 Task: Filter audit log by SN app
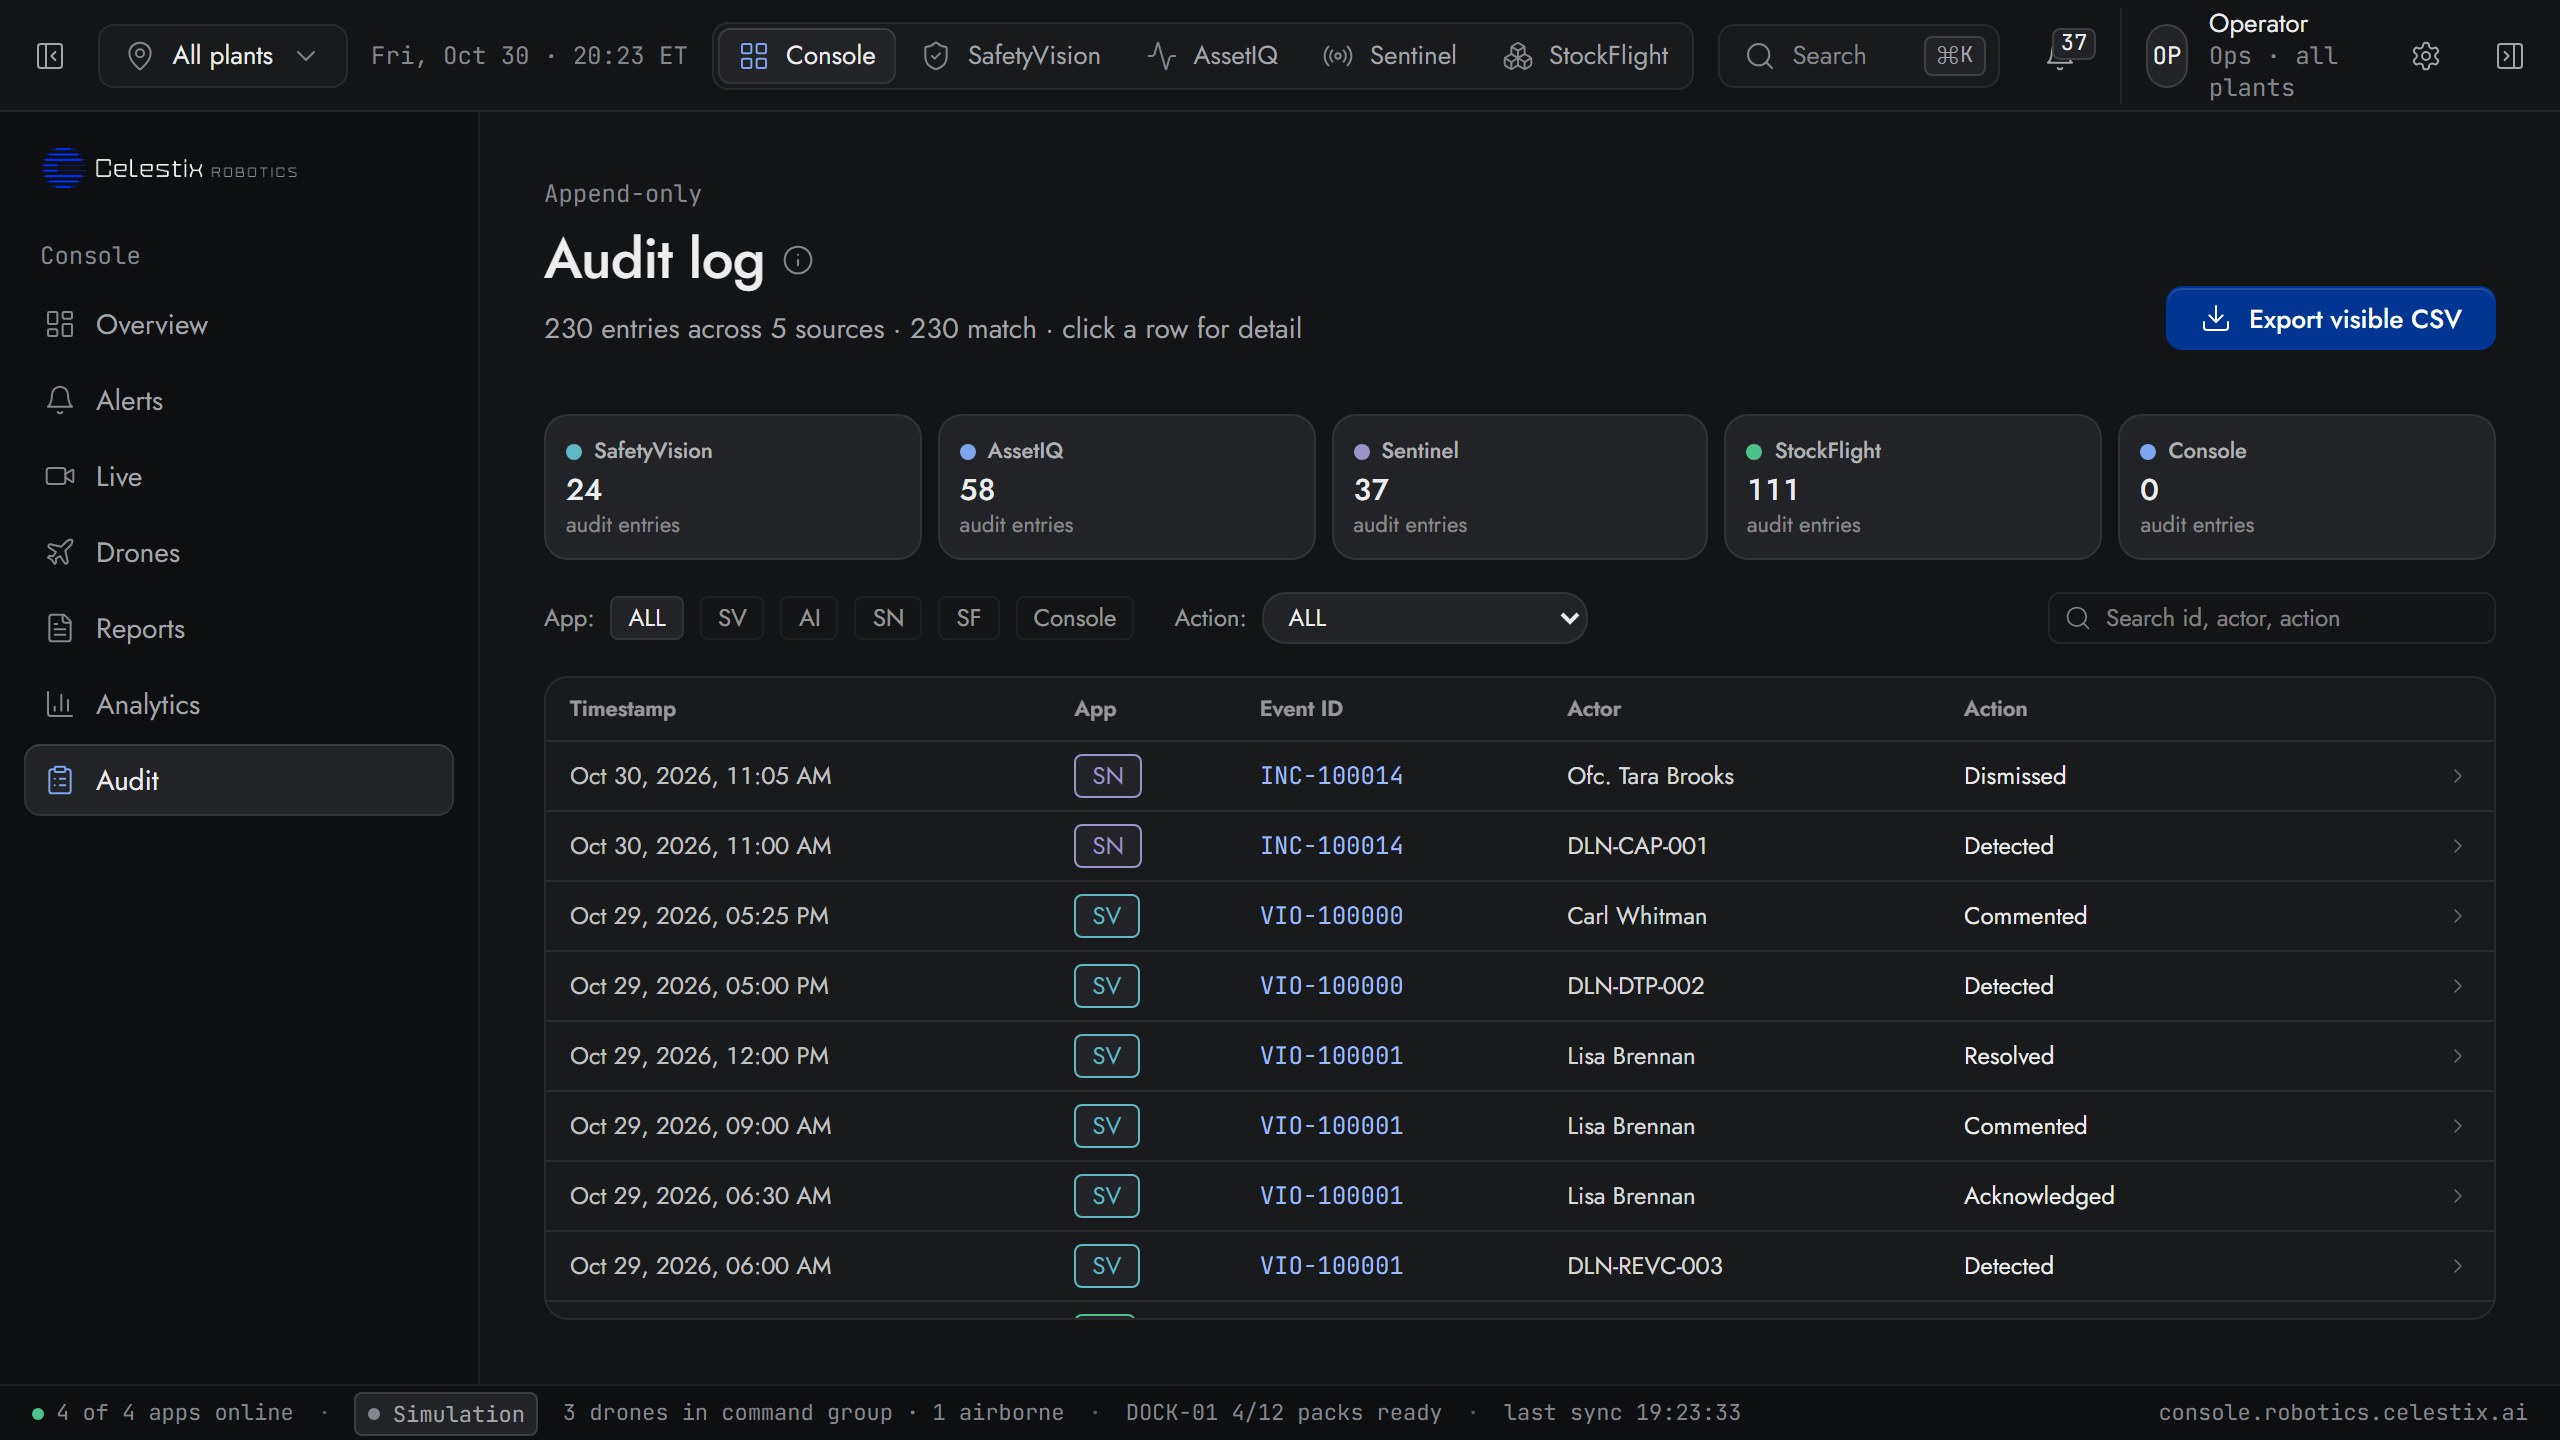(x=888, y=618)
